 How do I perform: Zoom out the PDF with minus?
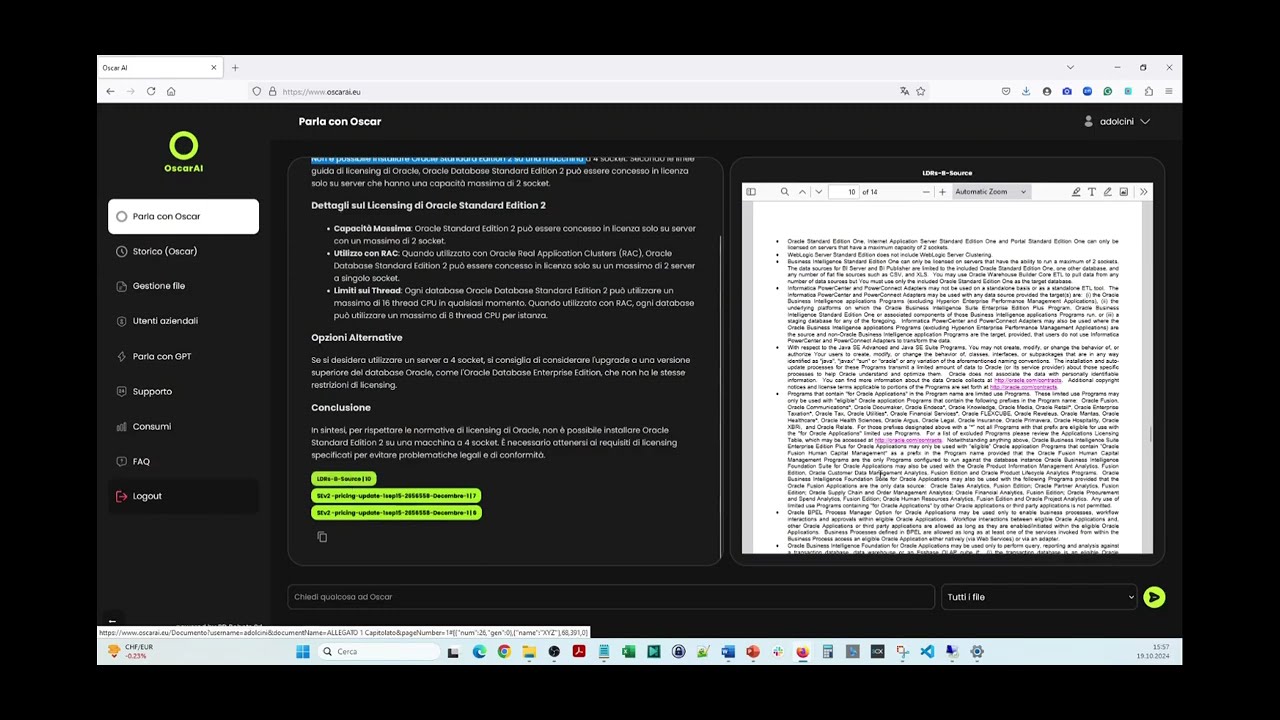tap(926, 192)
